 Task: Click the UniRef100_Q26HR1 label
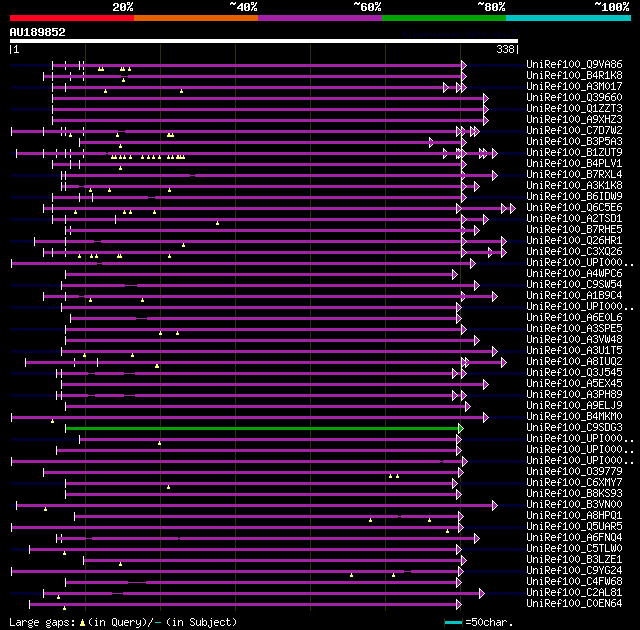tap(574, 241)
